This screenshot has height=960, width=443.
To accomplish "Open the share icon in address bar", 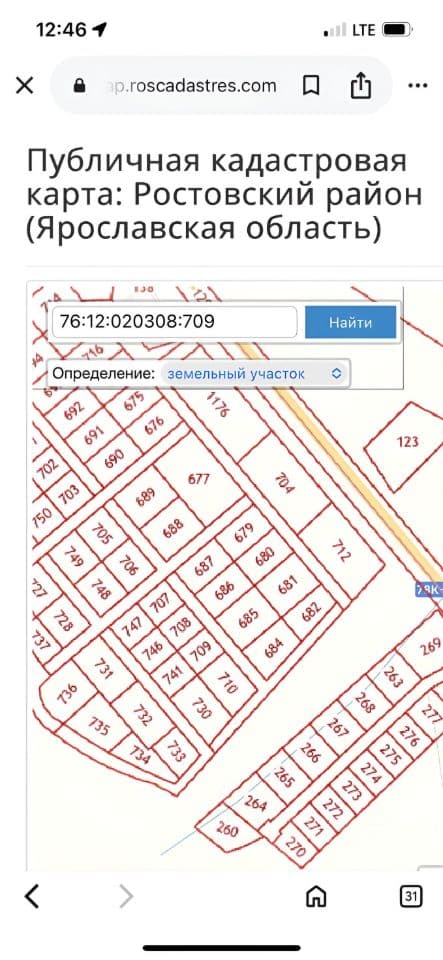I will pyautogui.click(x=360, y=85).
